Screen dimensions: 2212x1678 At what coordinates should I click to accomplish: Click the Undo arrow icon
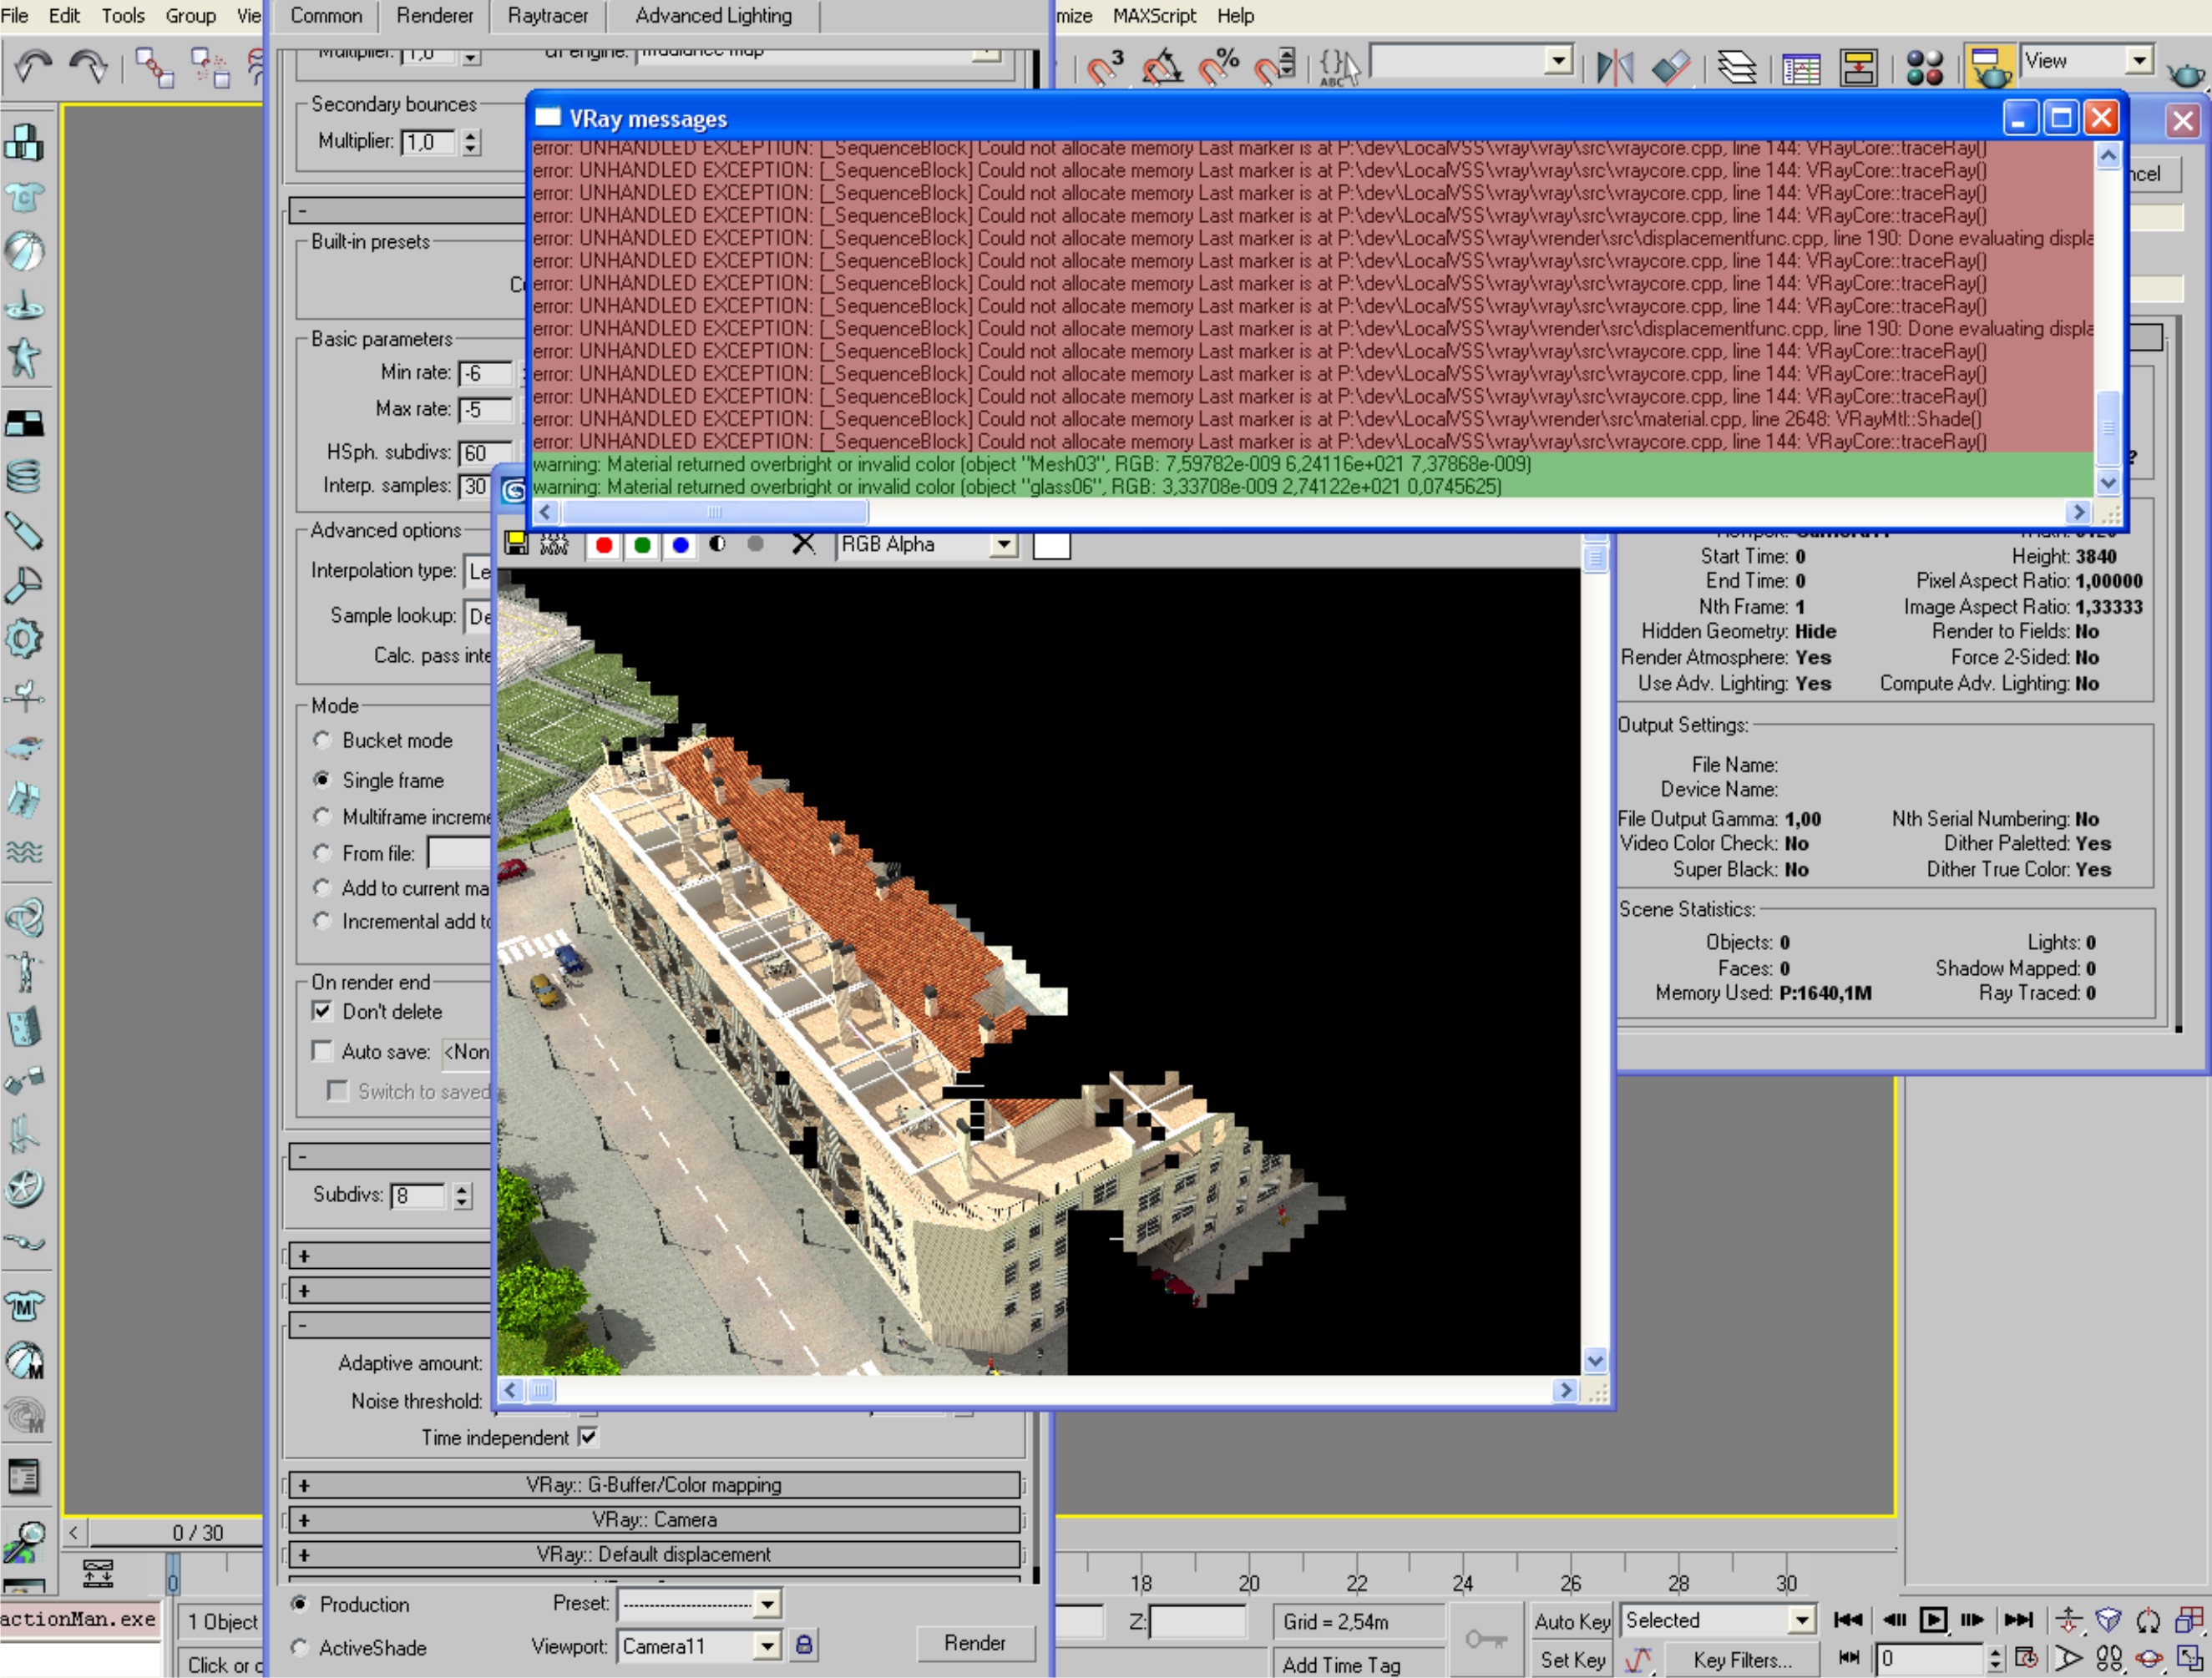pyautogui.click(x=33, y=67)
